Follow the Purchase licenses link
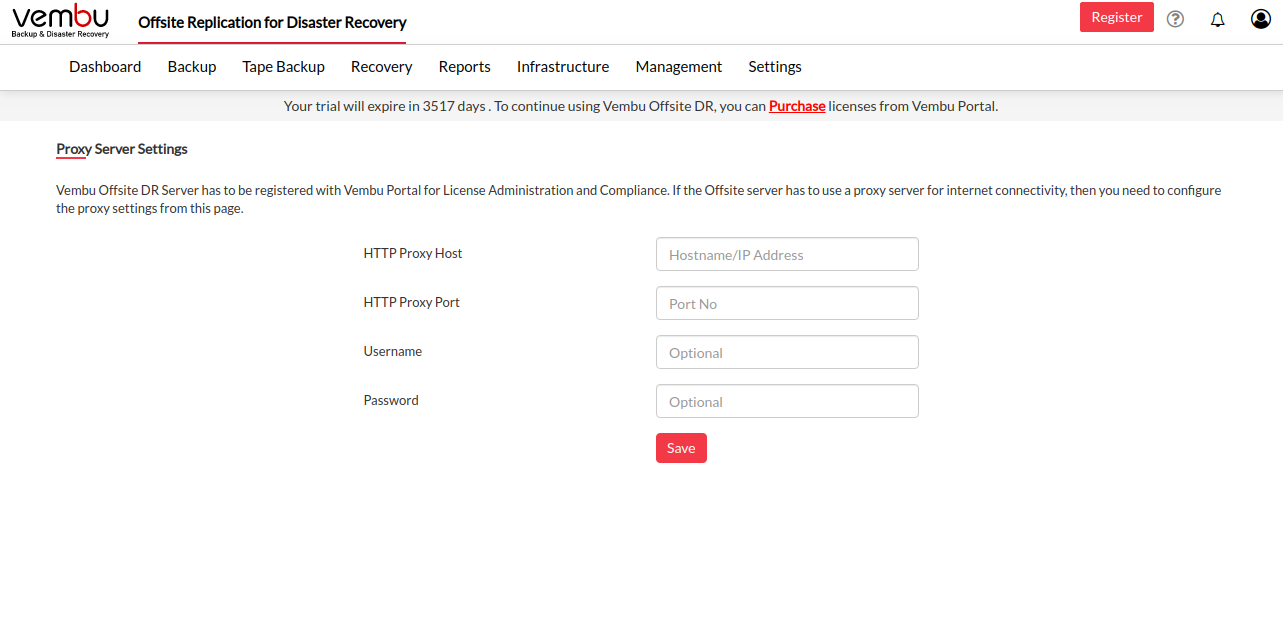The width and height of the screenshot is (1283, 633). tap(797, 106)
